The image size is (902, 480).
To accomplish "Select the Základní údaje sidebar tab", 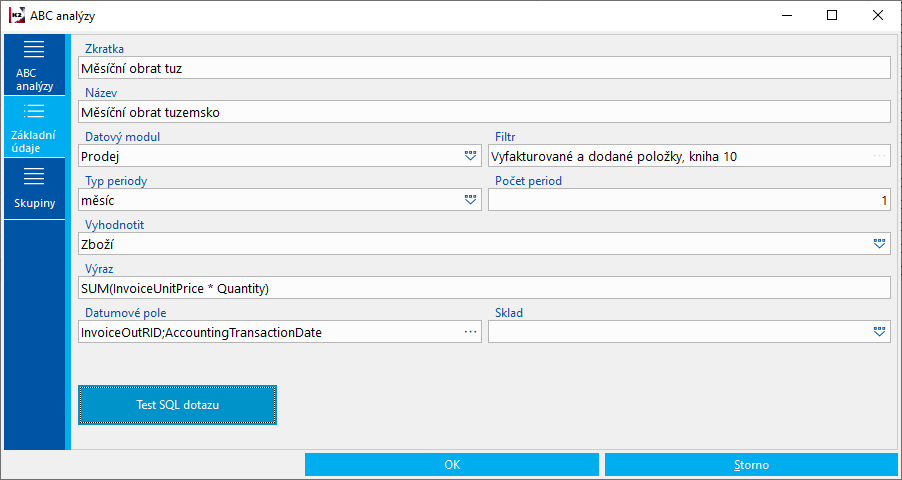I will pyautogui.click(x=34, y=126).
